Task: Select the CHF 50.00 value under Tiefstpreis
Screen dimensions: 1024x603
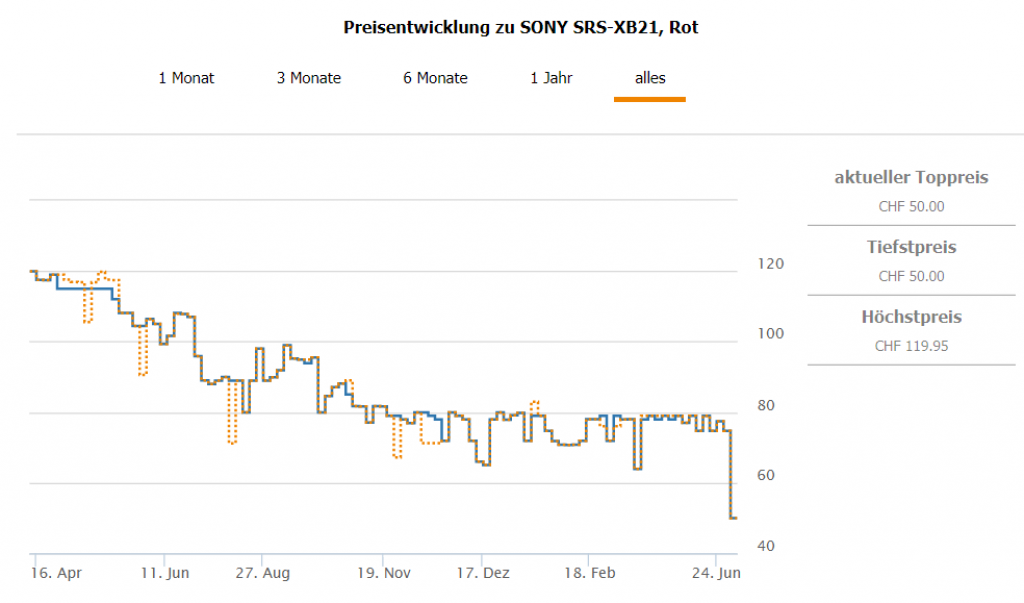Action: 911,276
